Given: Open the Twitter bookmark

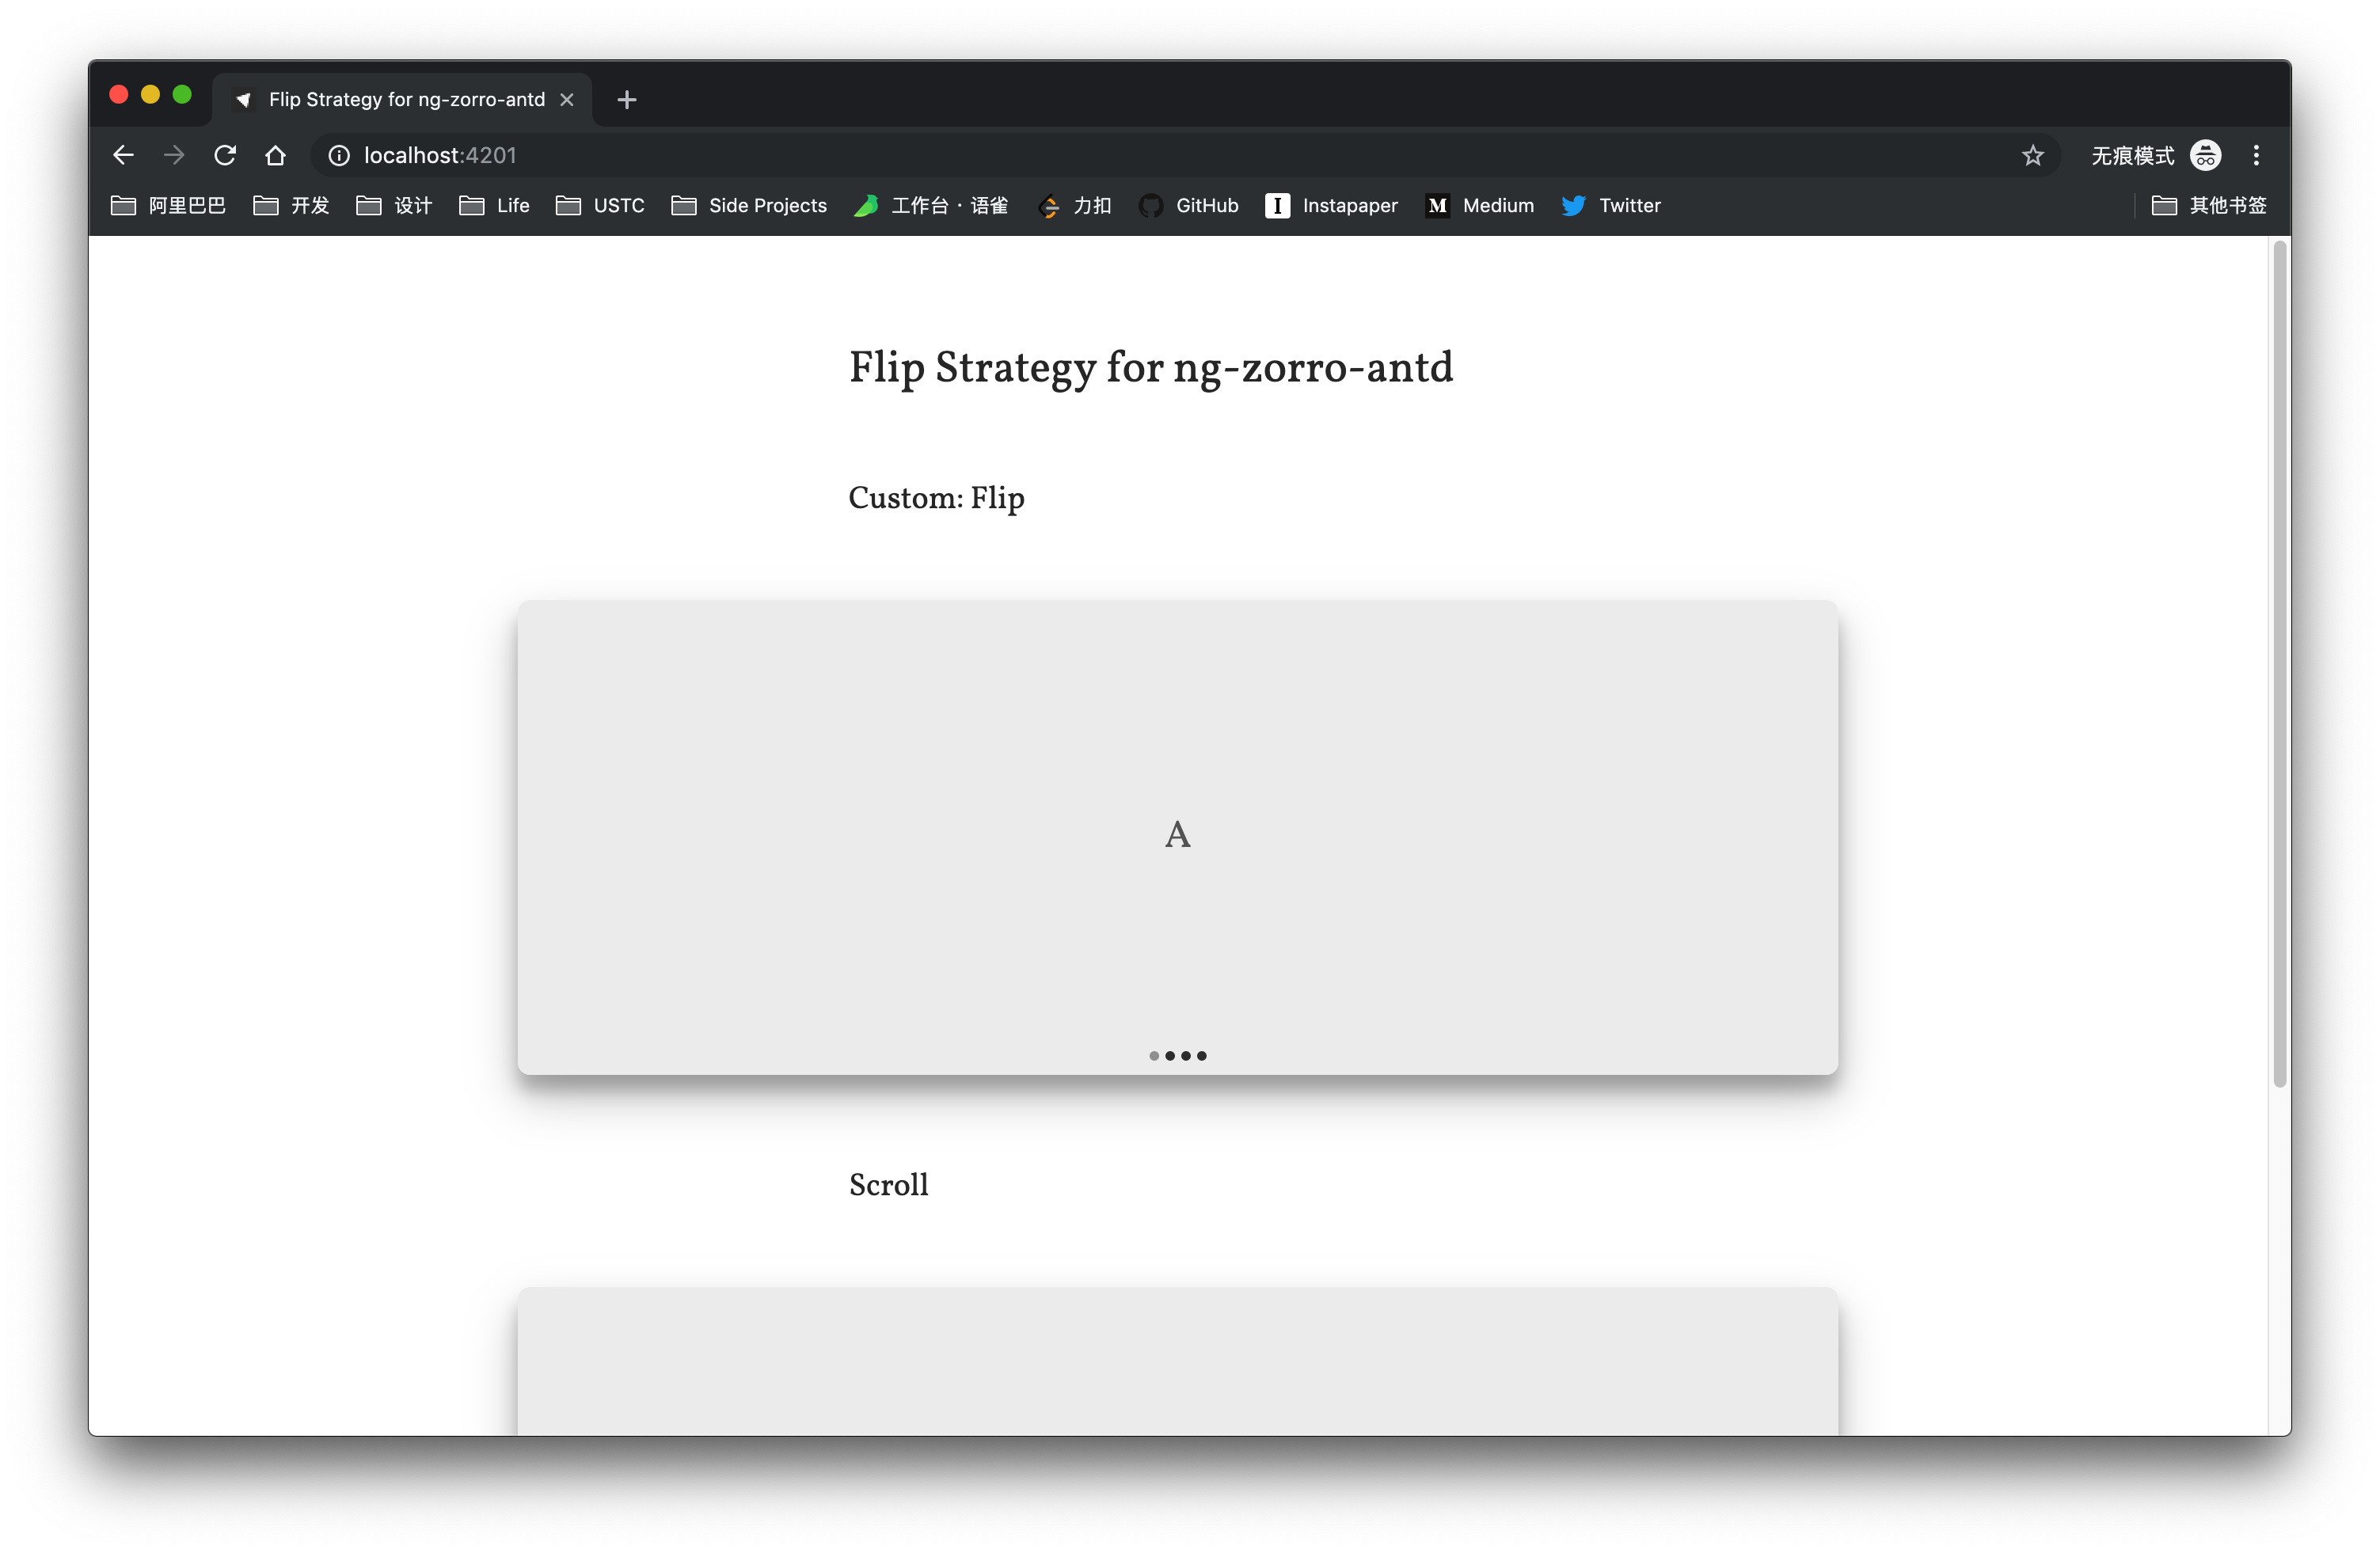Looking at the screenshot, I should [x=1611, y=205].
